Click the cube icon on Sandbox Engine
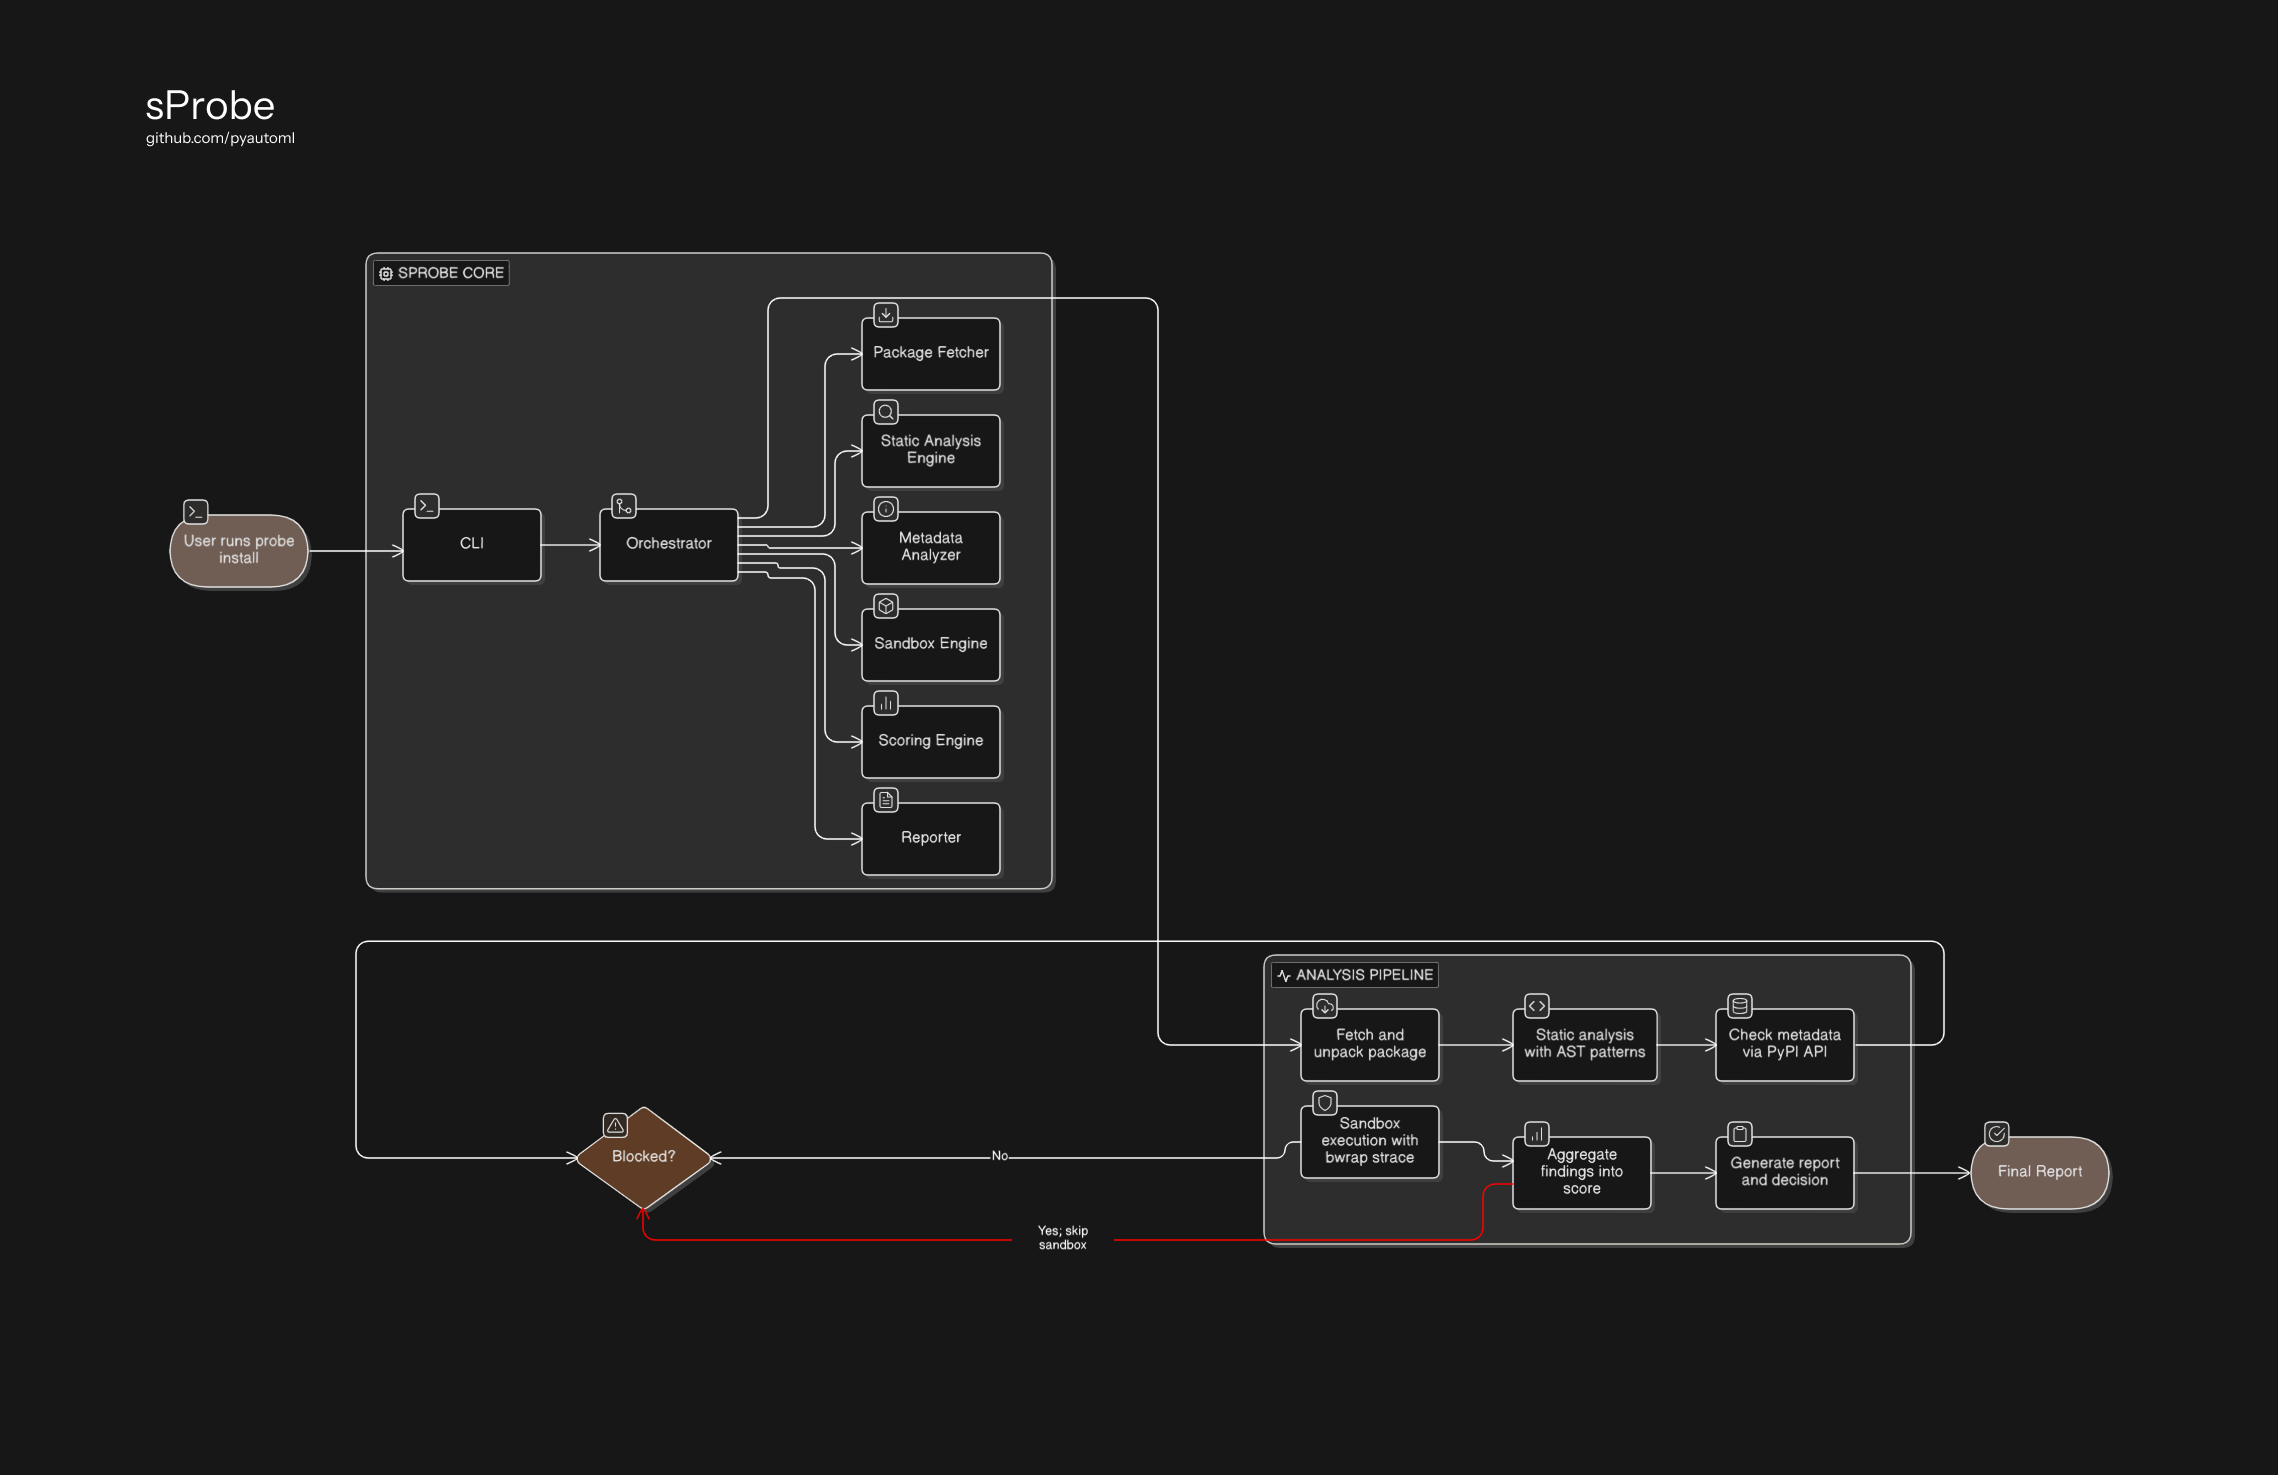 pos(886,606)
